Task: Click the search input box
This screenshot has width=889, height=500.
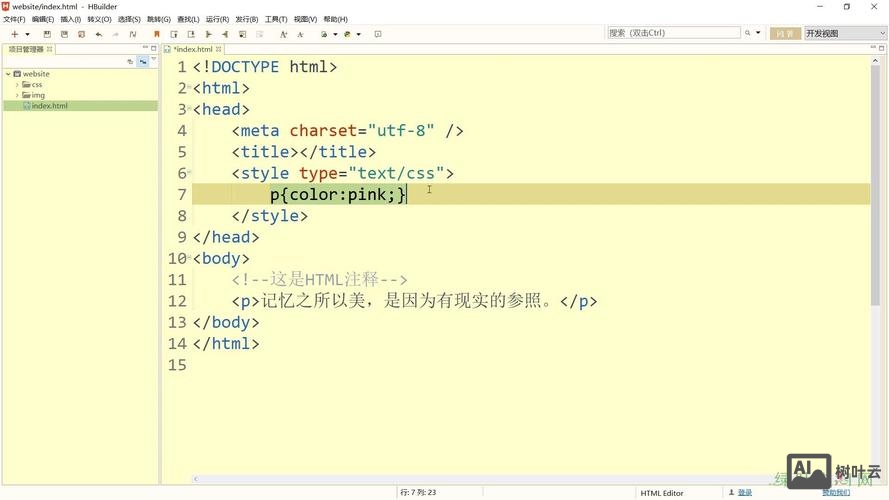Action: click(x=672, y=33)
